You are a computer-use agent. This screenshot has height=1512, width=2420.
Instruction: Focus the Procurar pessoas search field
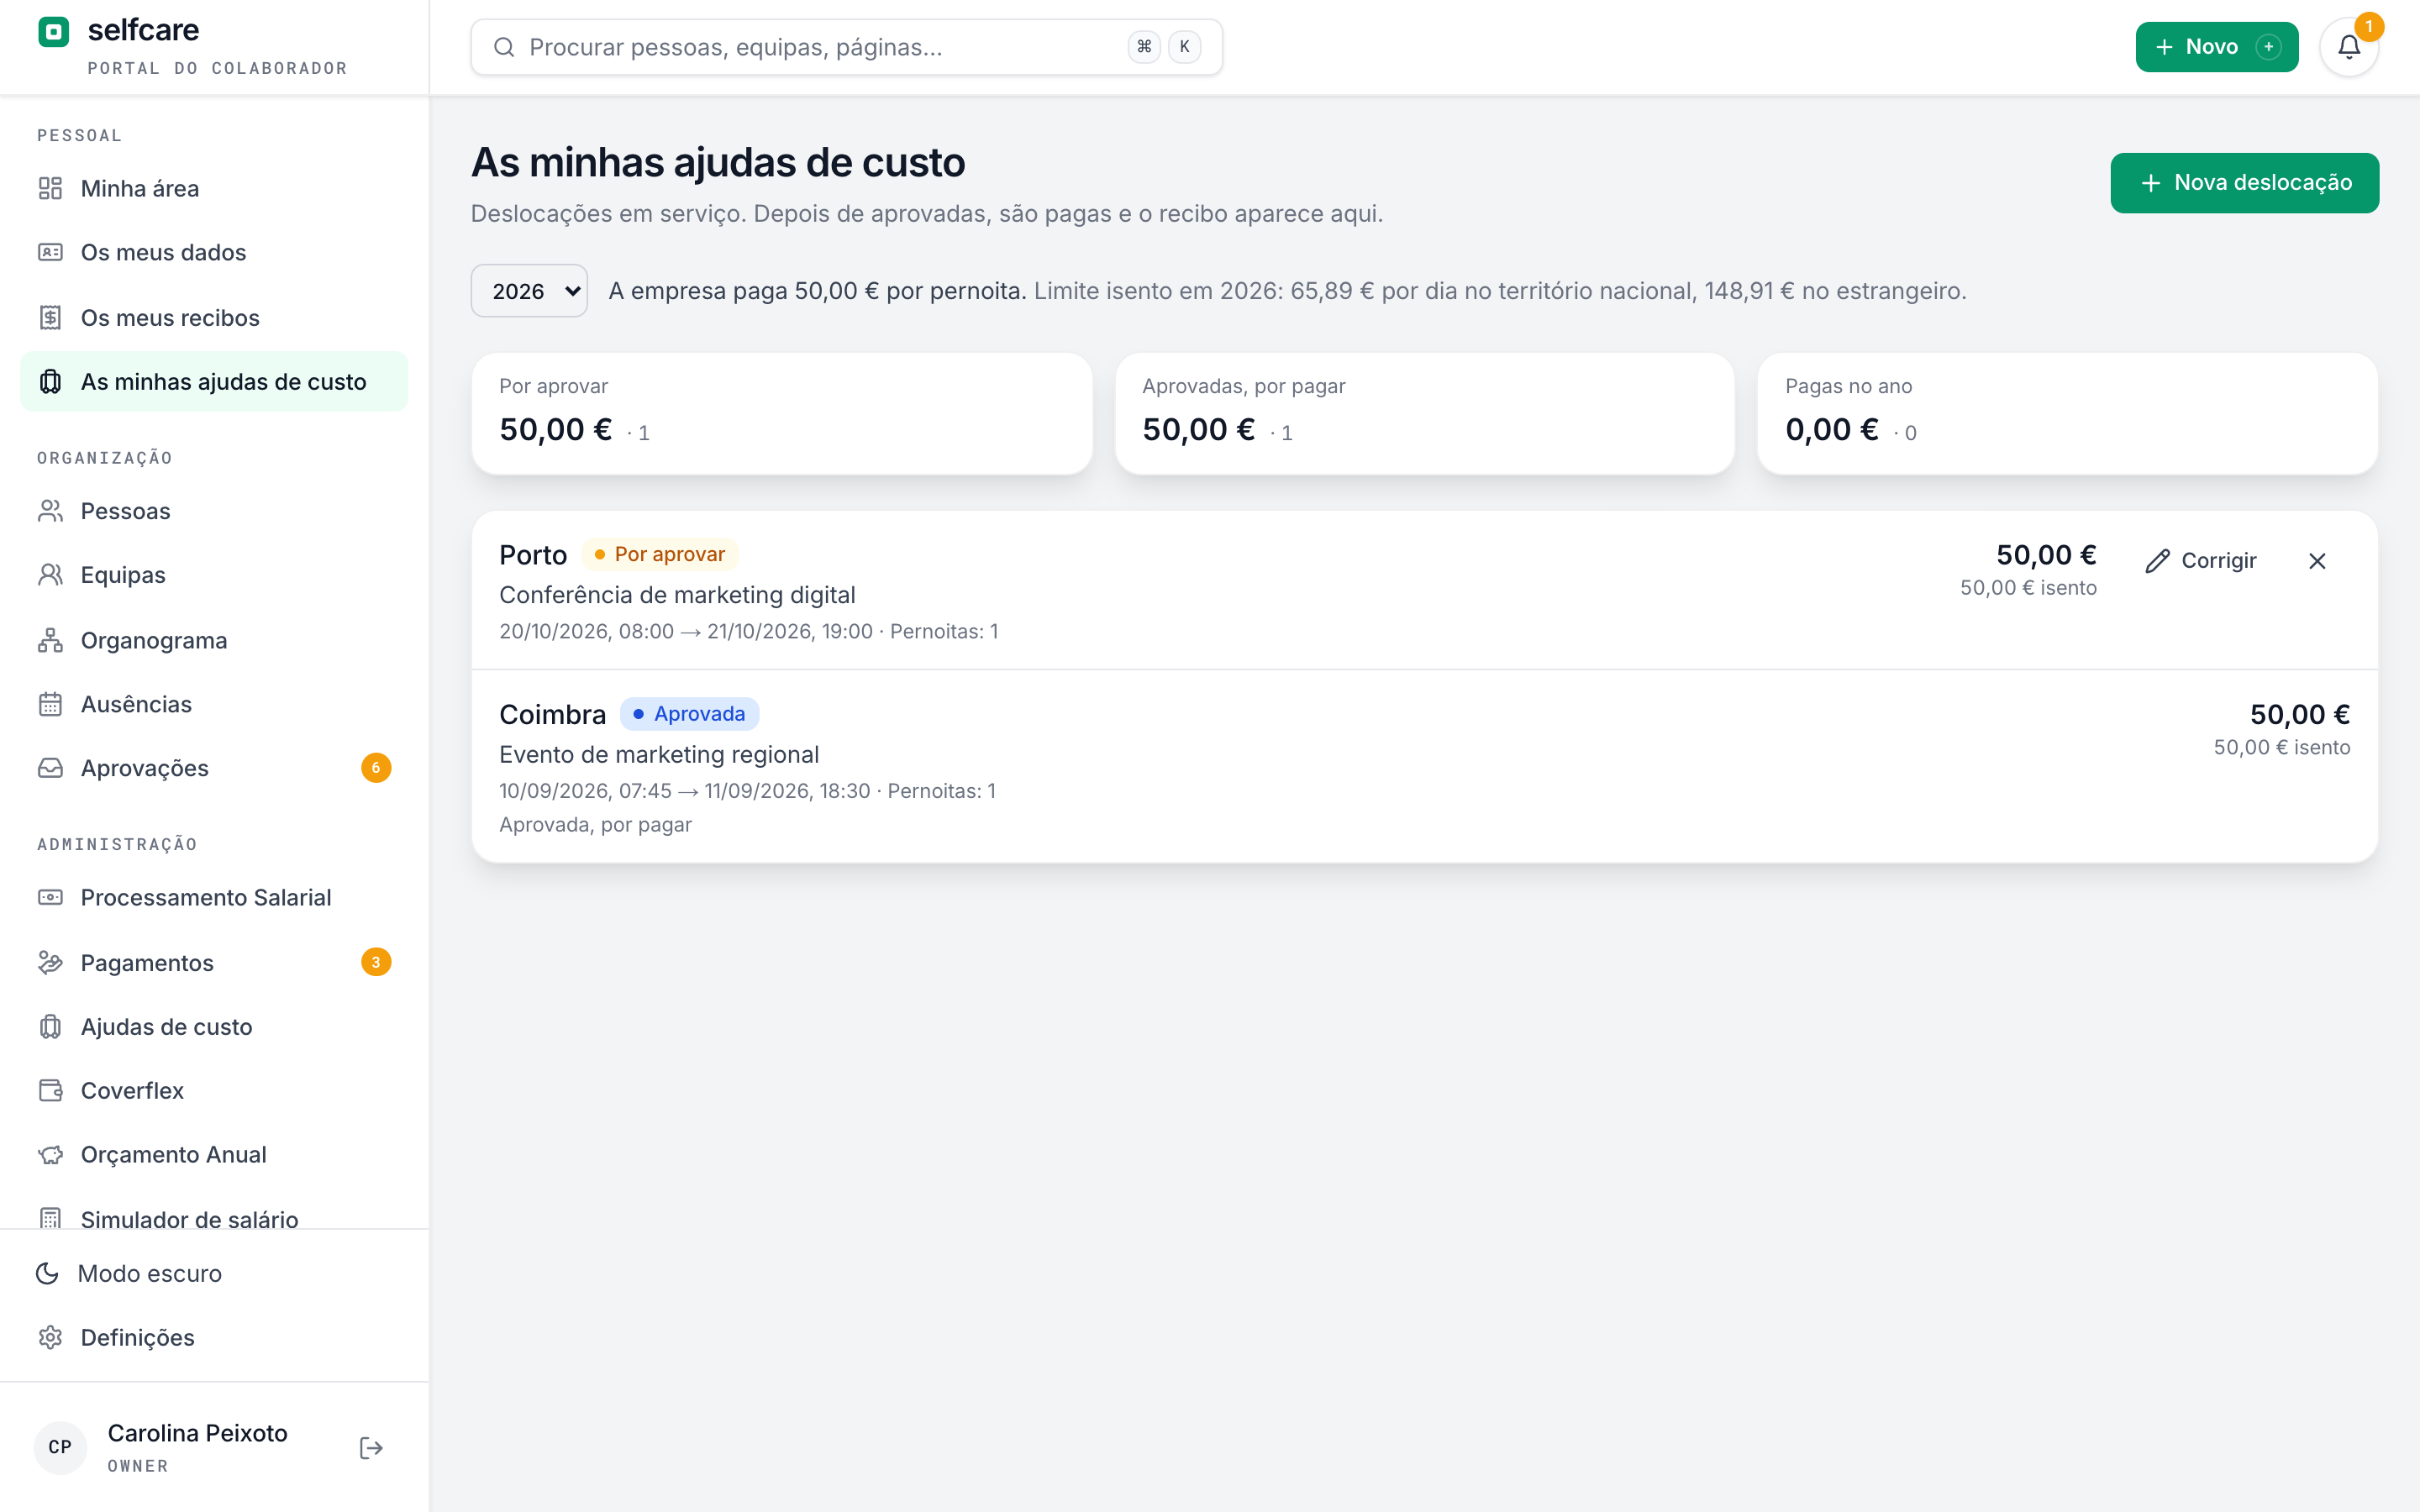pos(846,47)
